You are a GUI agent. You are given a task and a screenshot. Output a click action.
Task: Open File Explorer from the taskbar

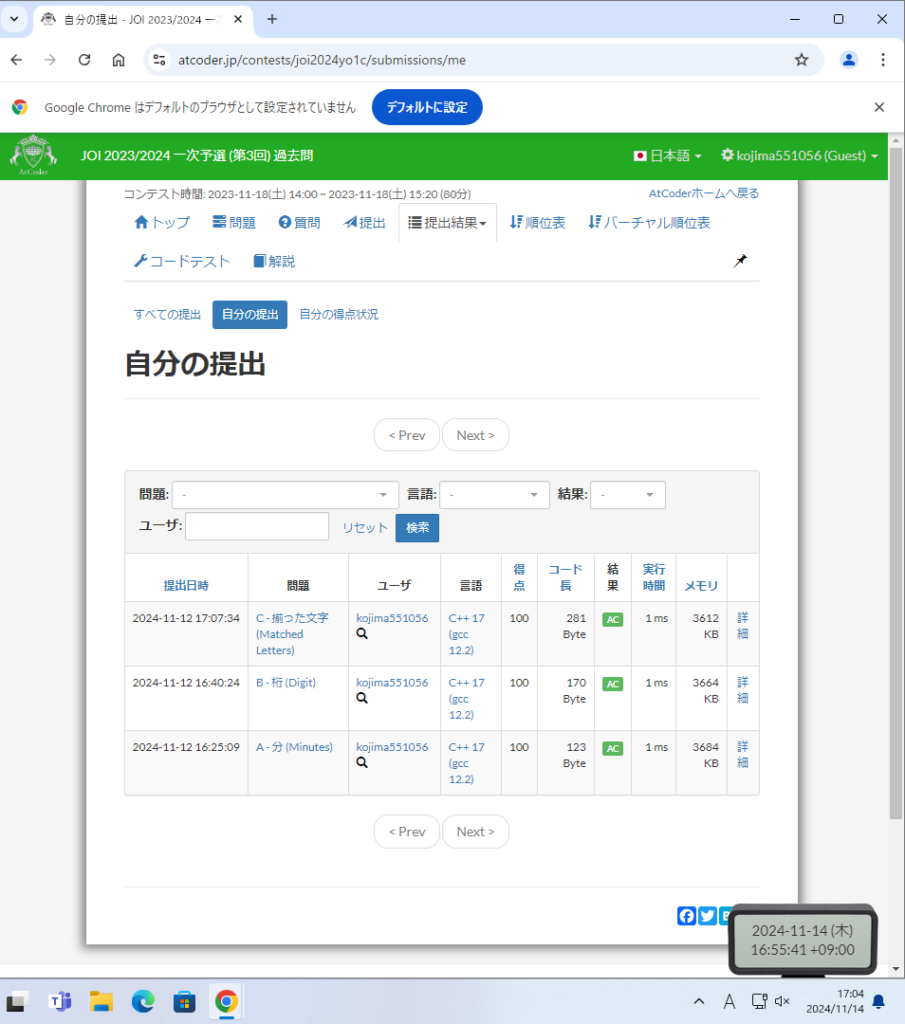pos(101,1001)
